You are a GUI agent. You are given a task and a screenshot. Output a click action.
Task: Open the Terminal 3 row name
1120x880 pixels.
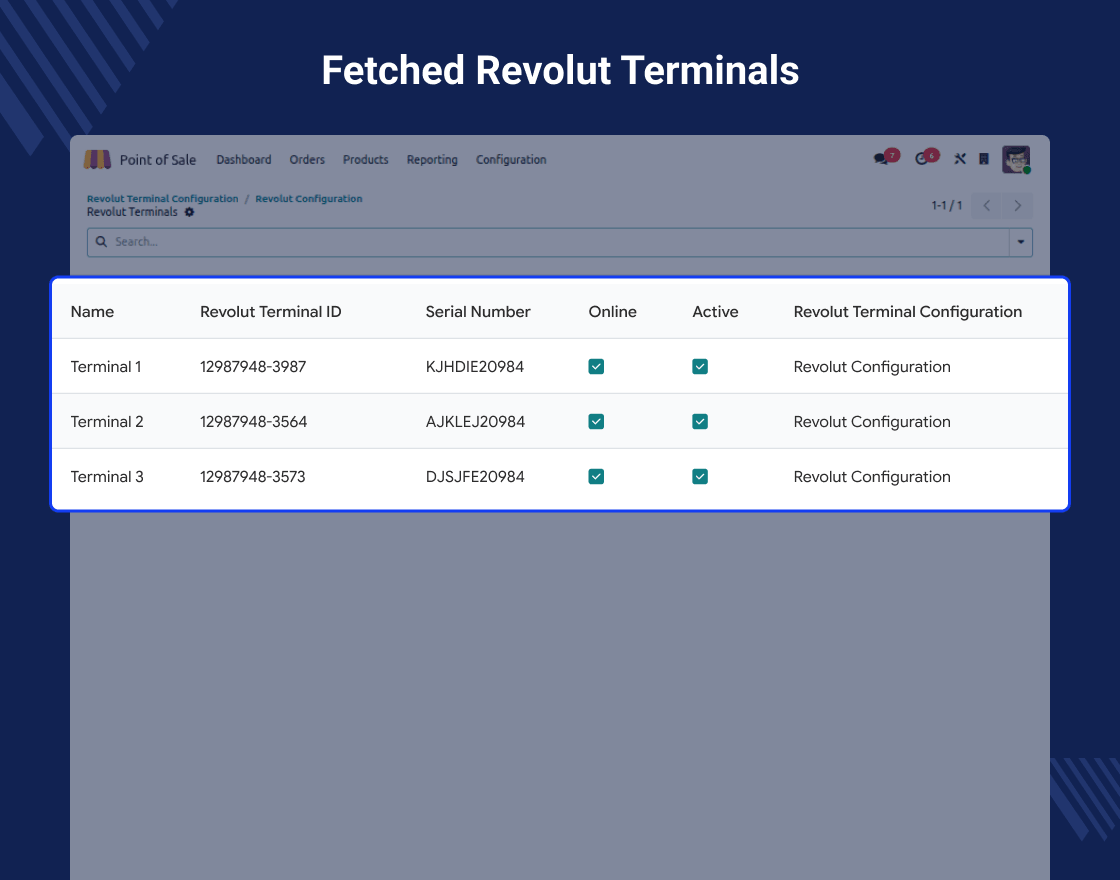coord(107,476)
